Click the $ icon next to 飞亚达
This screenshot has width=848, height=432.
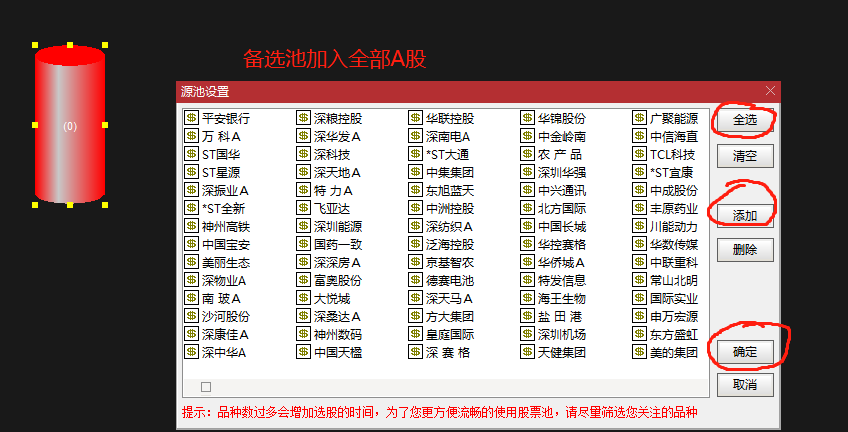pos(303,208)
